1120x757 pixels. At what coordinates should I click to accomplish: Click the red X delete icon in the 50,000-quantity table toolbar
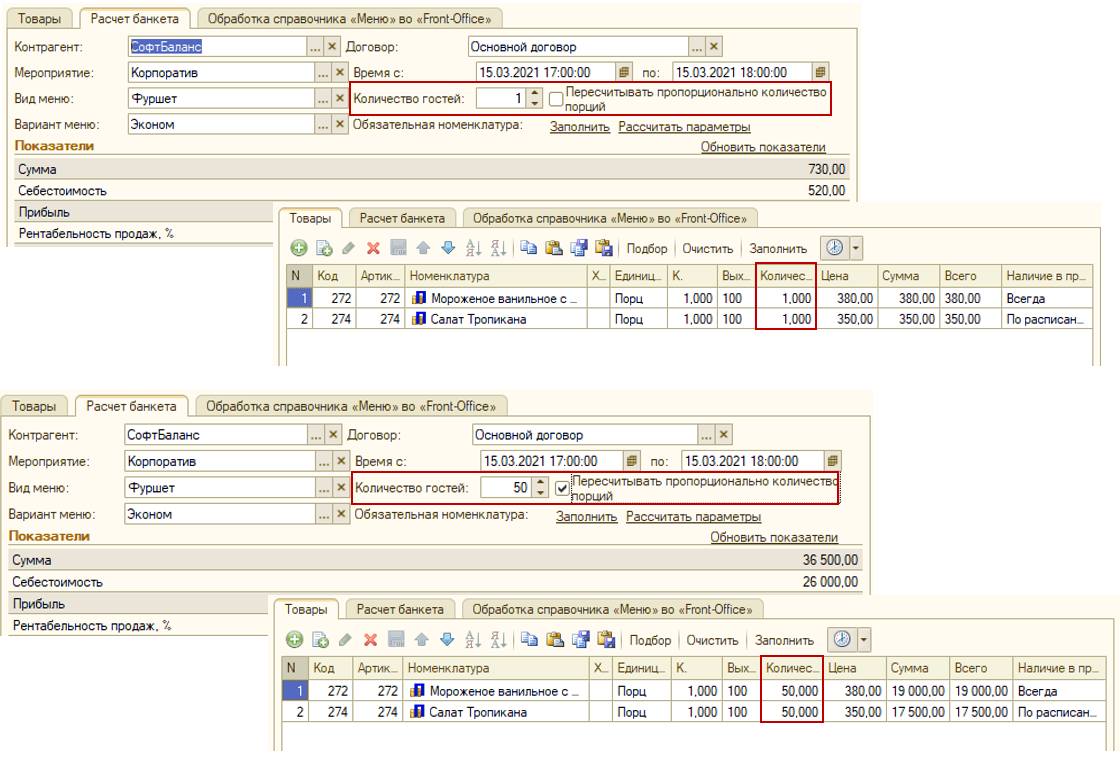pyautogui.click(x=370, y=639)
